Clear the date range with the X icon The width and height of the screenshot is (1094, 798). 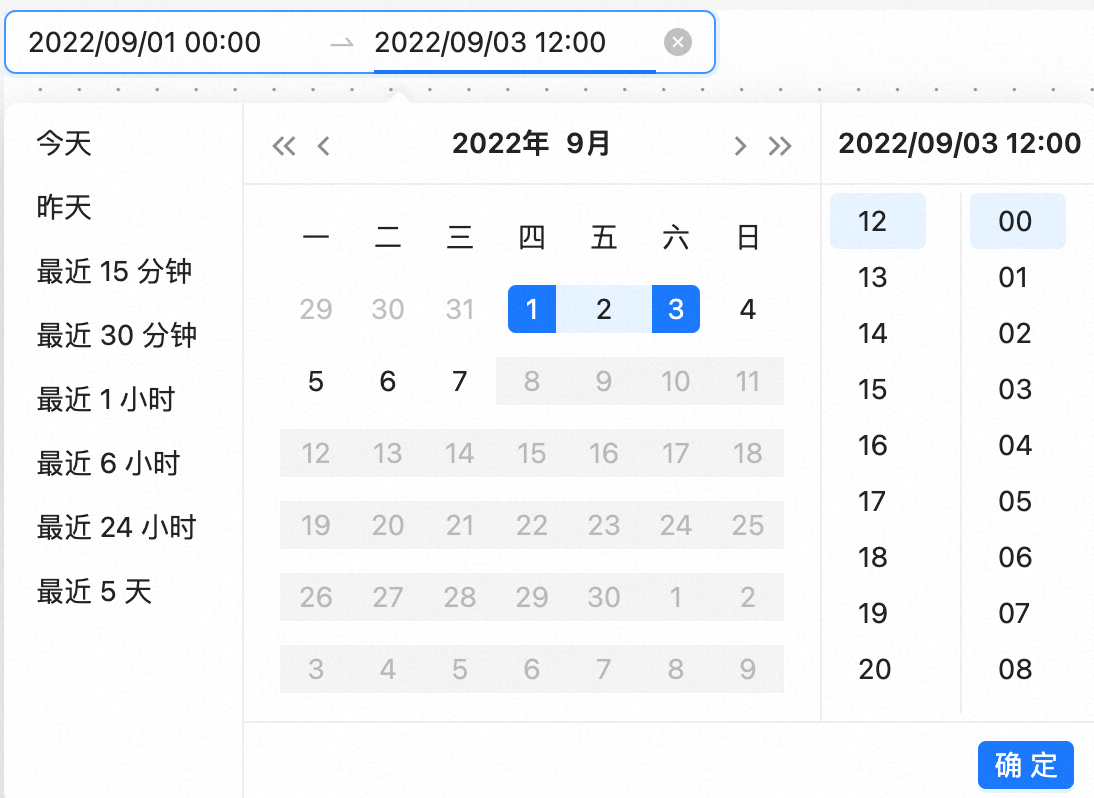677,42
